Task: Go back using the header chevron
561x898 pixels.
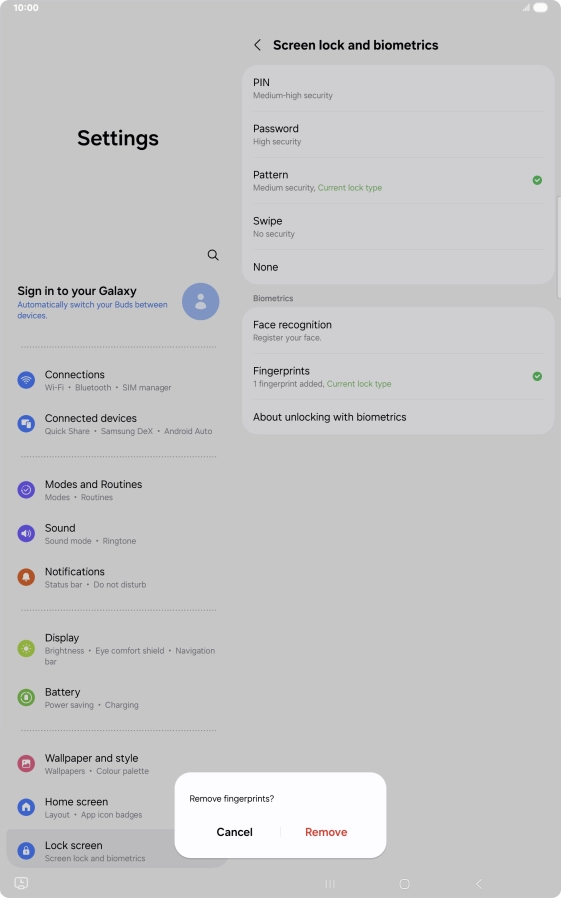Action: coord(258,45)
